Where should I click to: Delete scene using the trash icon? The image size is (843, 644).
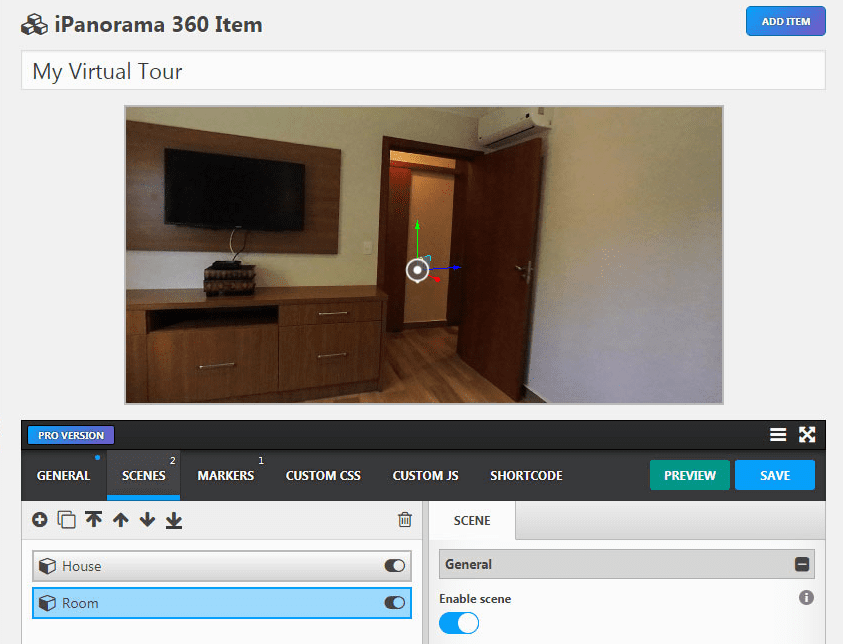click(404, 520)
